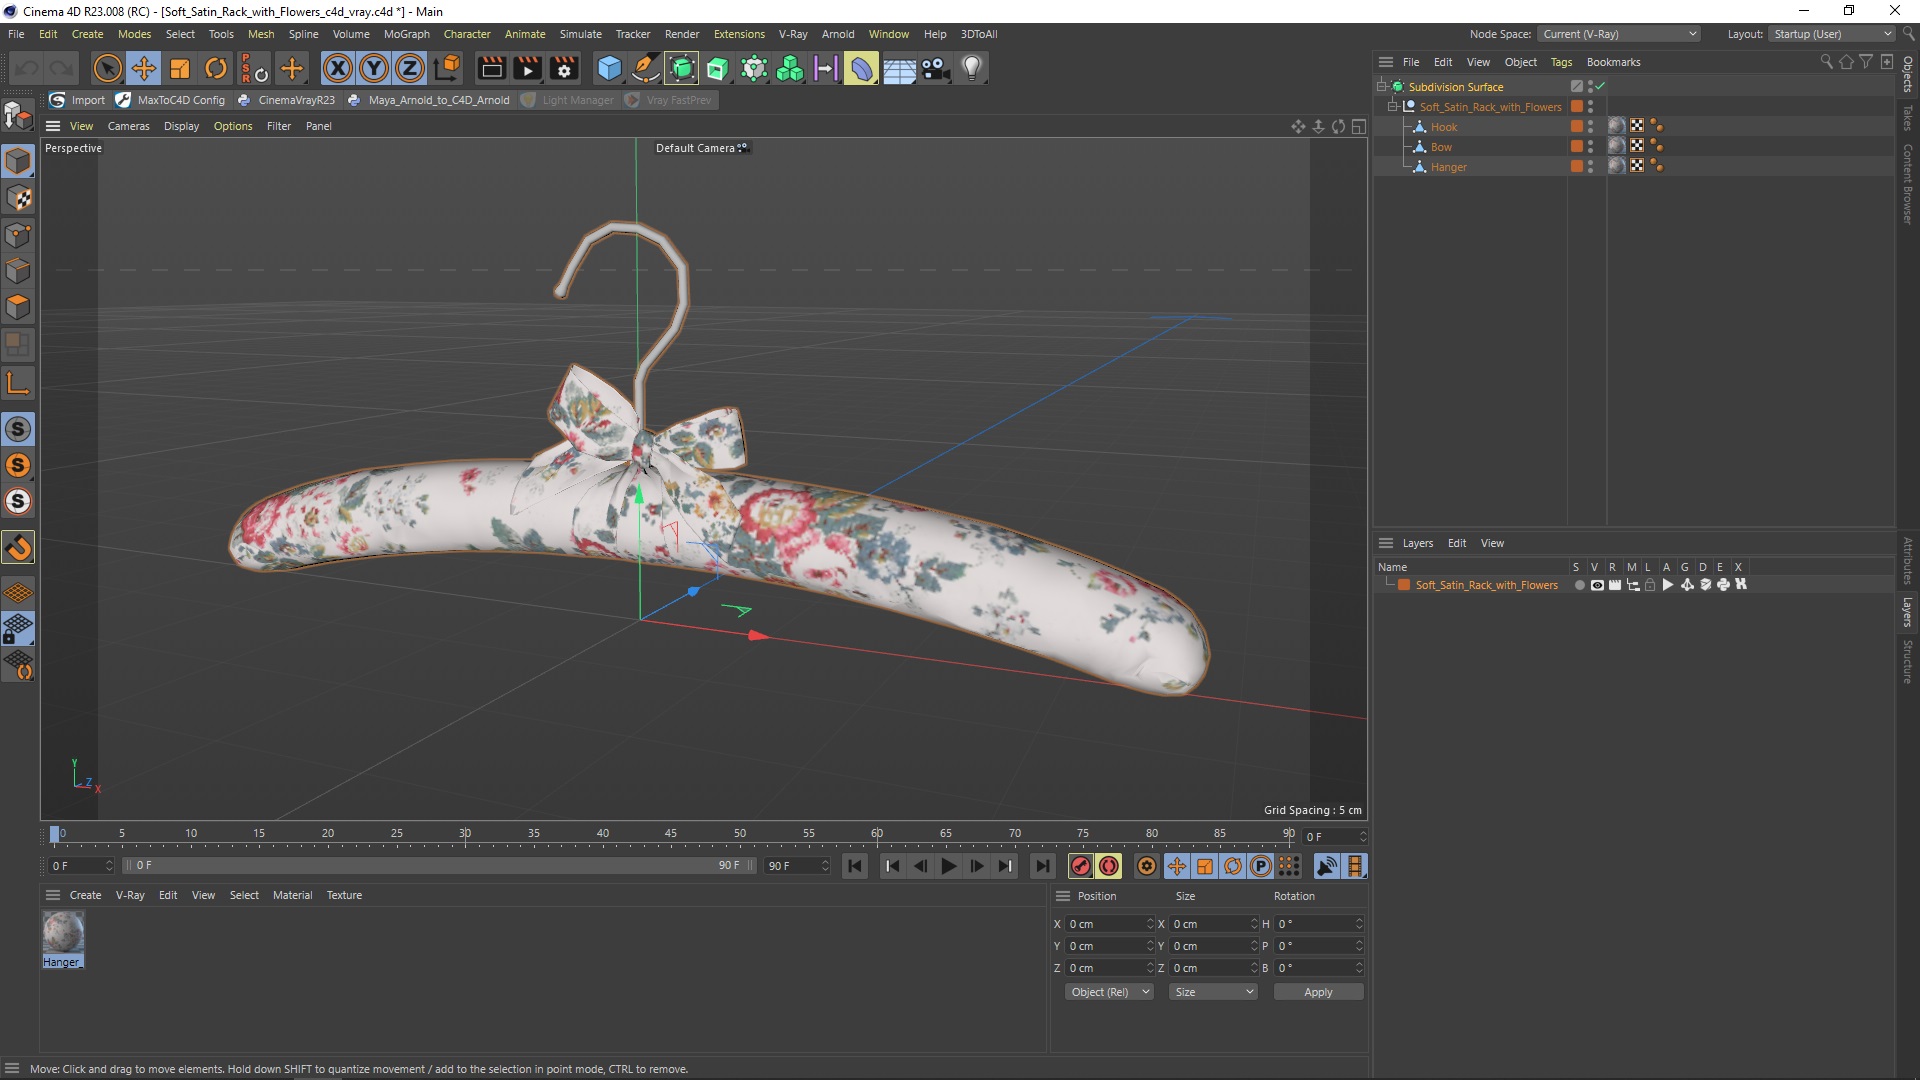1920x1080 pixels.
Task: Open the Layout dropdown
Action: coord(1832,34)
